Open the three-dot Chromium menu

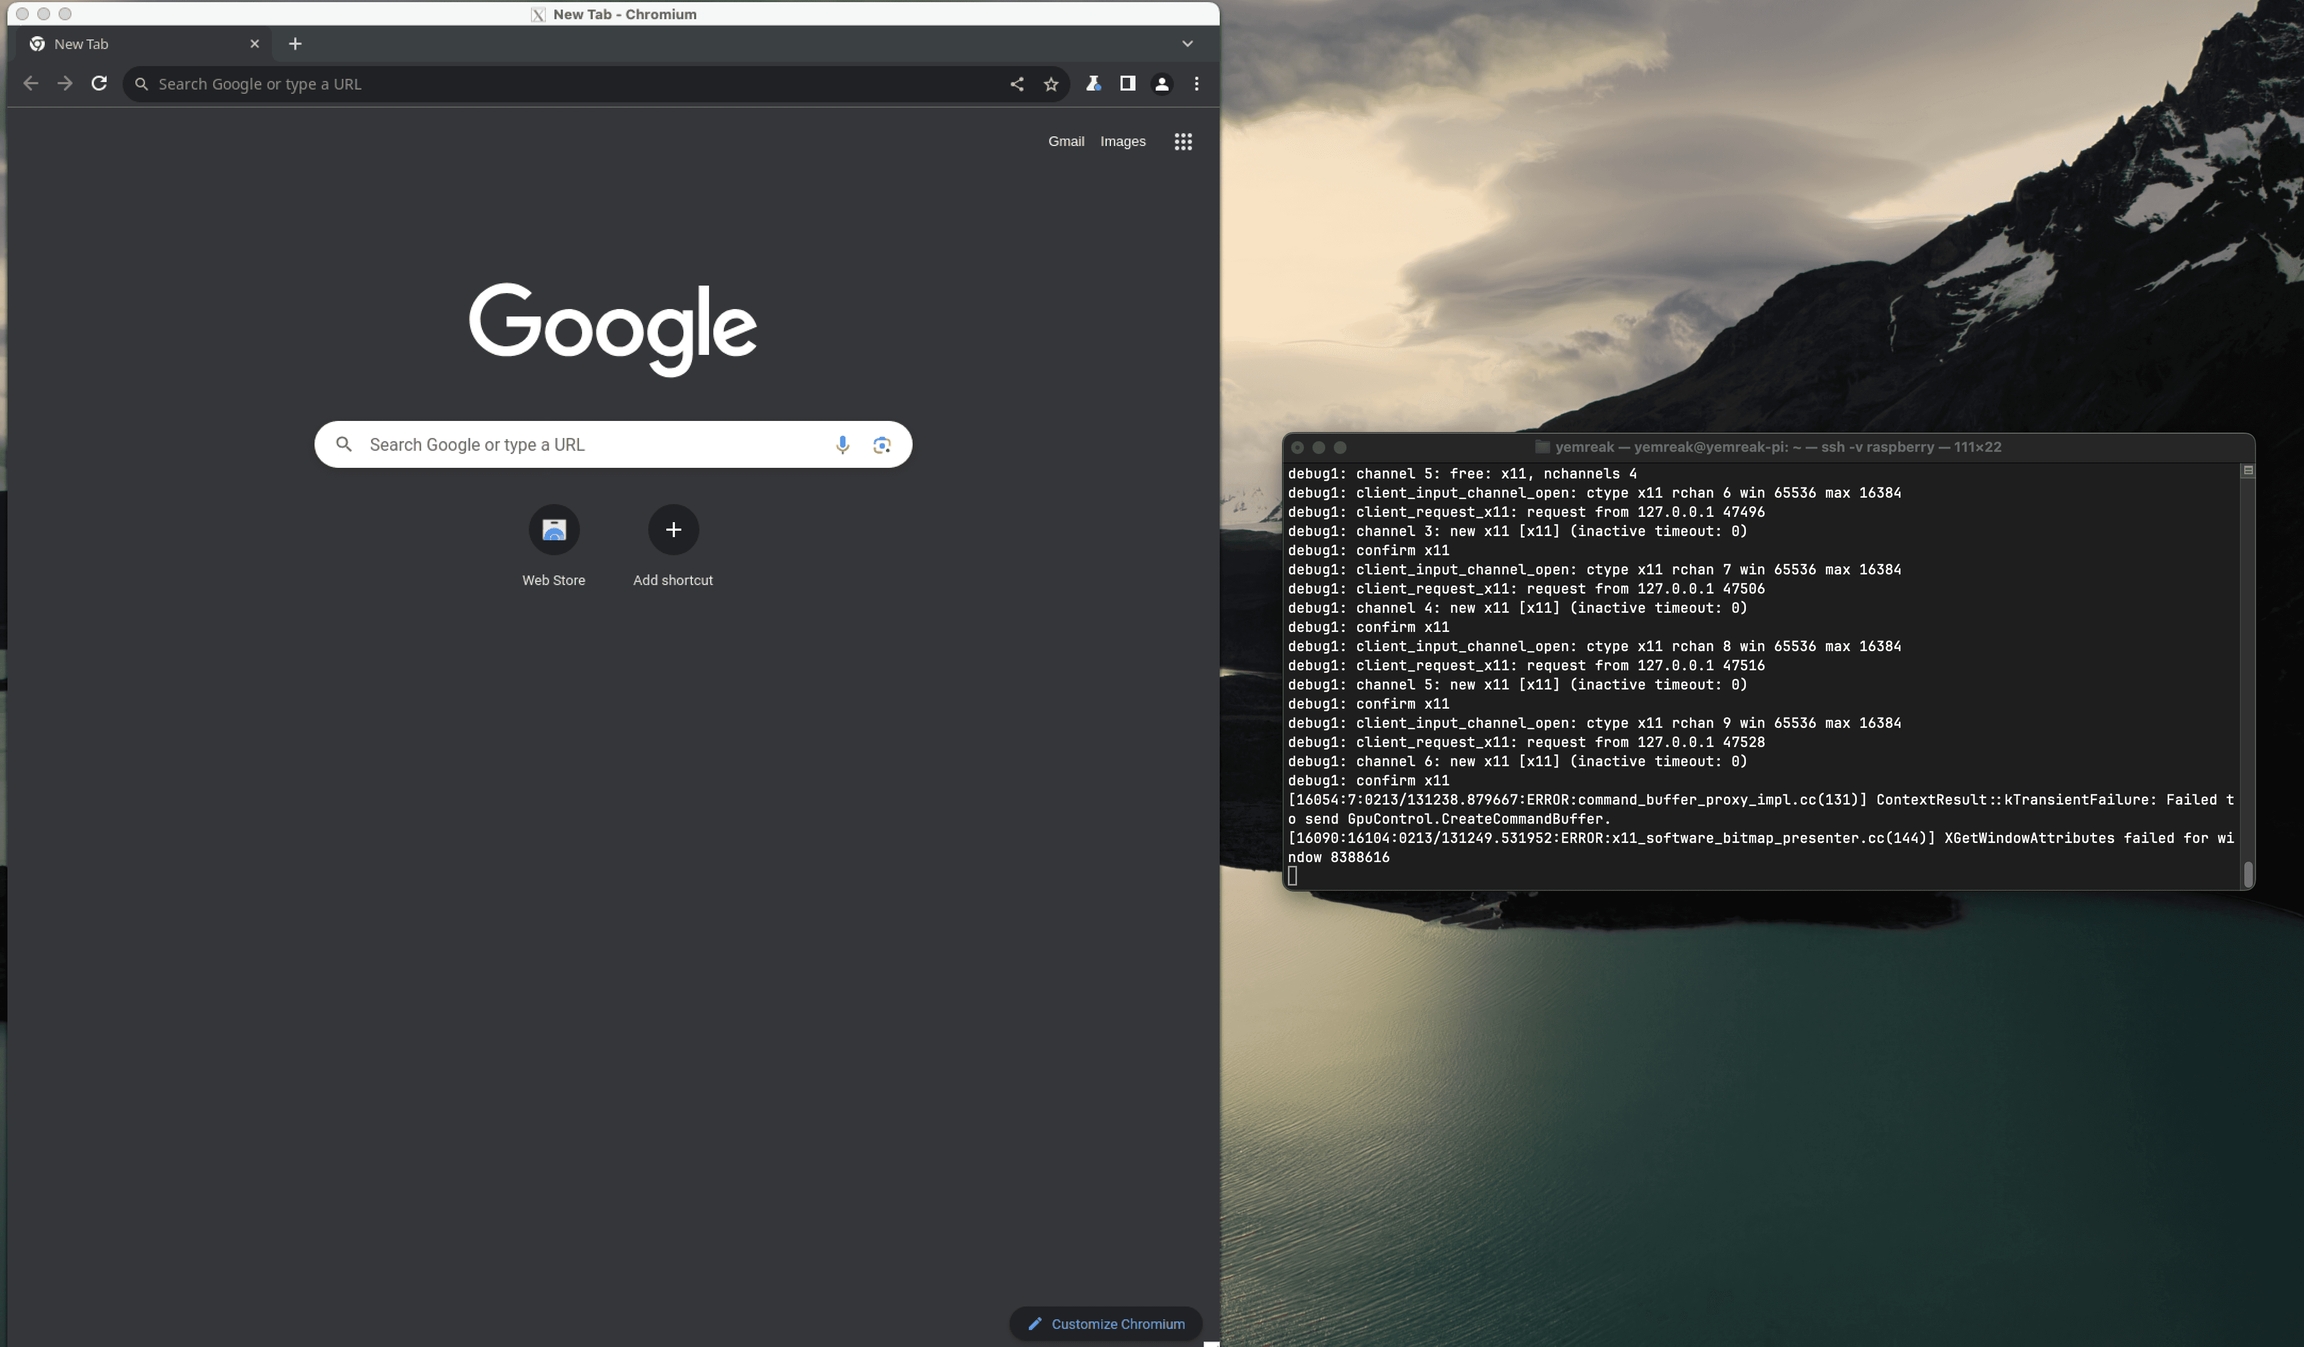click(1196, 84)
